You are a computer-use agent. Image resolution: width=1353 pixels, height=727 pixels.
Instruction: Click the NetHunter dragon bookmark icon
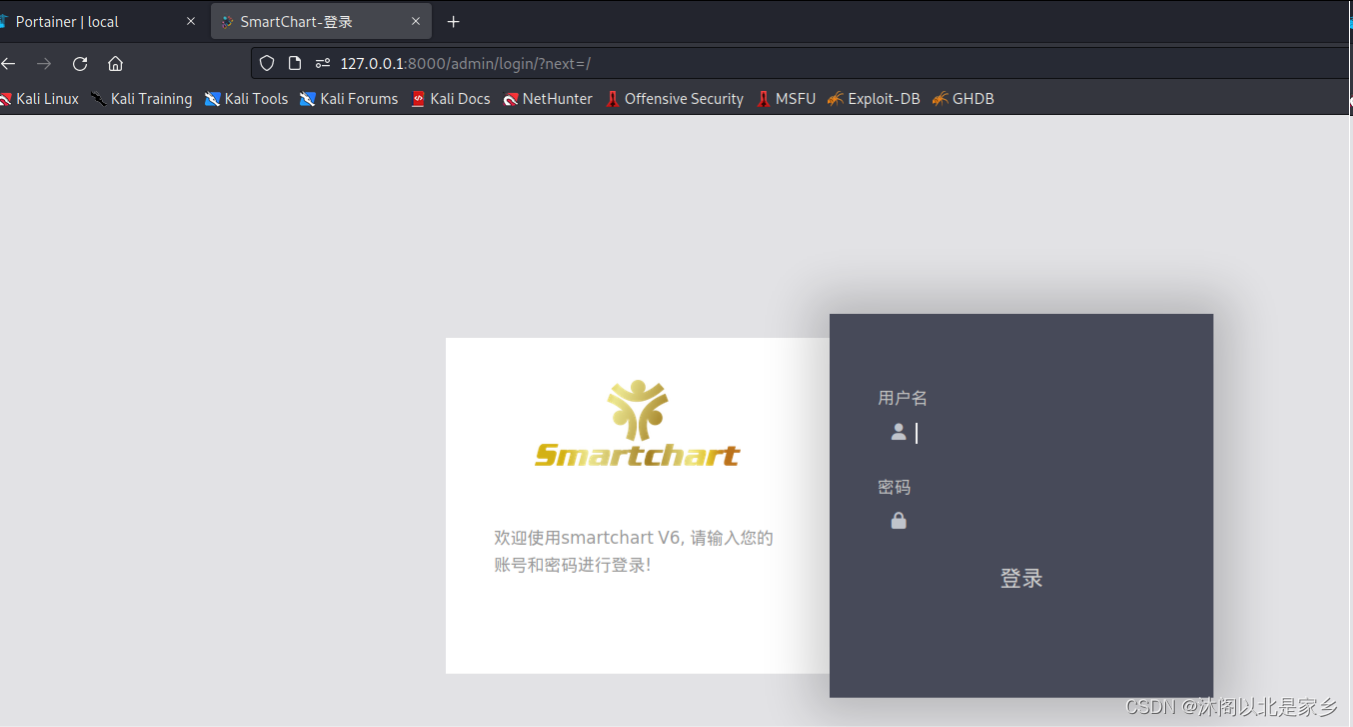508,98
